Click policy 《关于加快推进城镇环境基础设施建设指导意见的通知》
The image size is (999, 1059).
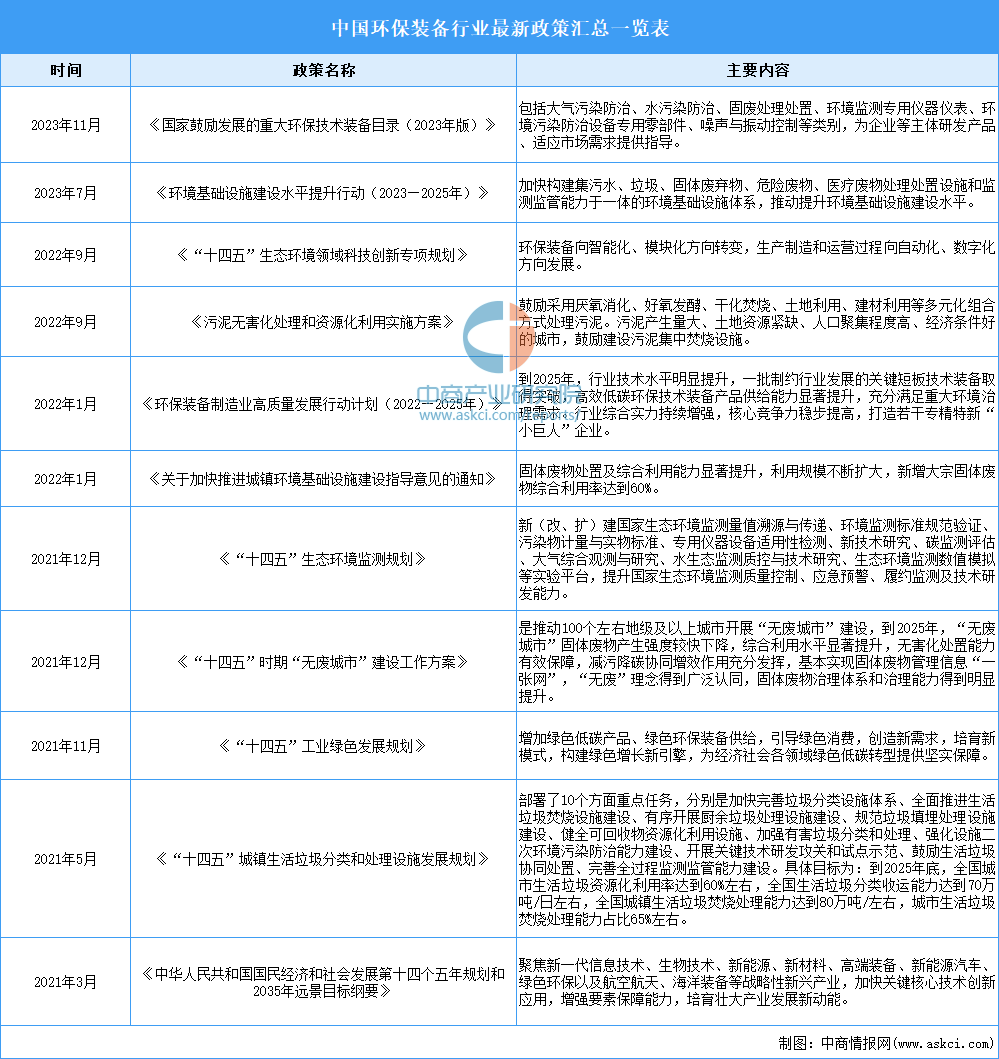coord(323,479)
